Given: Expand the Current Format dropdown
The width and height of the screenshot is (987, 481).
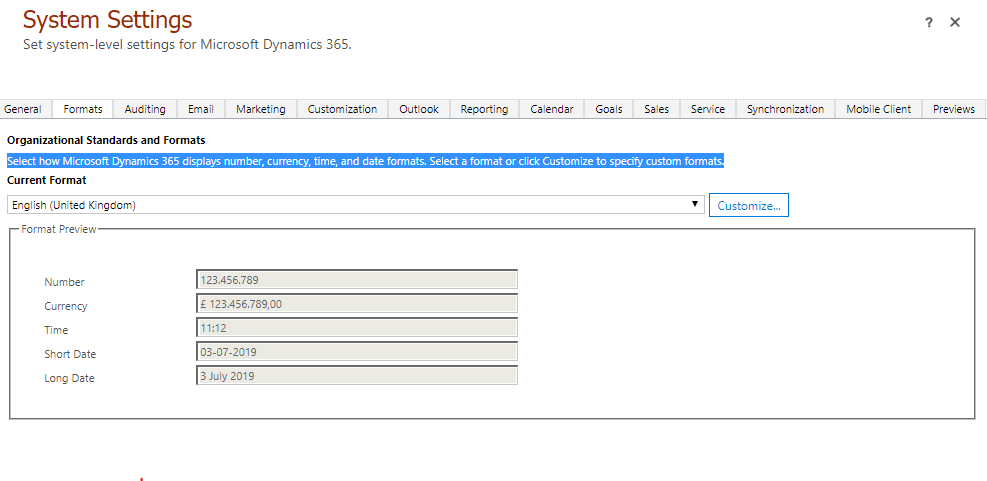Looking at the screenshot, I should (356, 205).
